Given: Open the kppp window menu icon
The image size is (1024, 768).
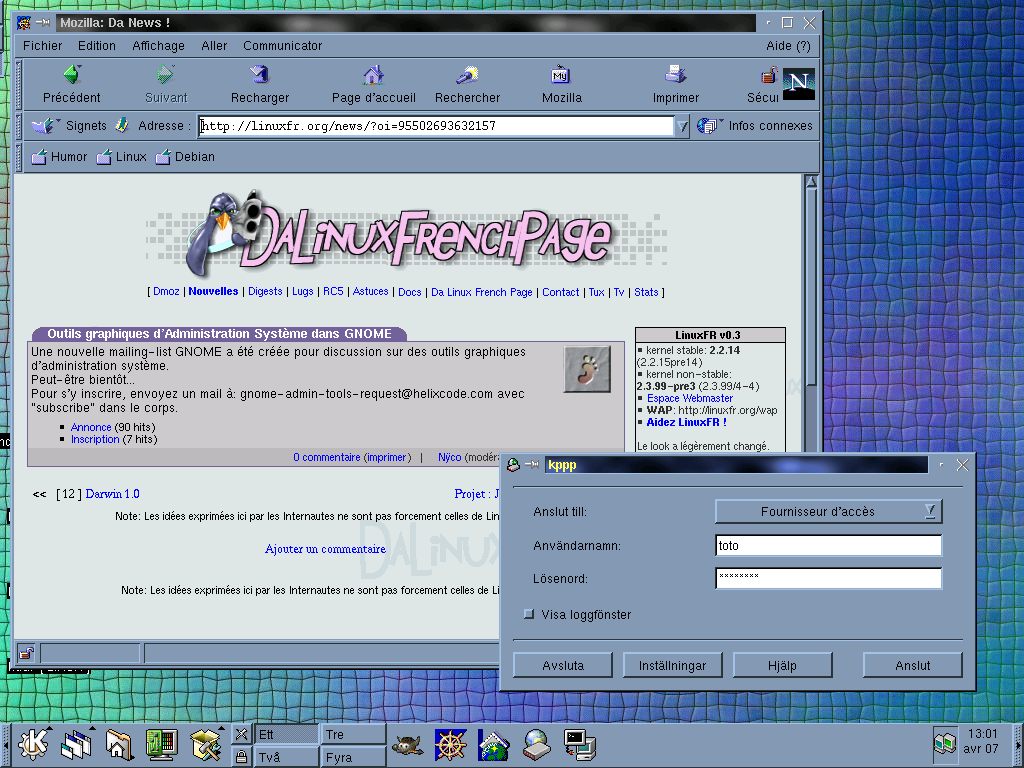Looking at the screenshot, I should point(513,464).
